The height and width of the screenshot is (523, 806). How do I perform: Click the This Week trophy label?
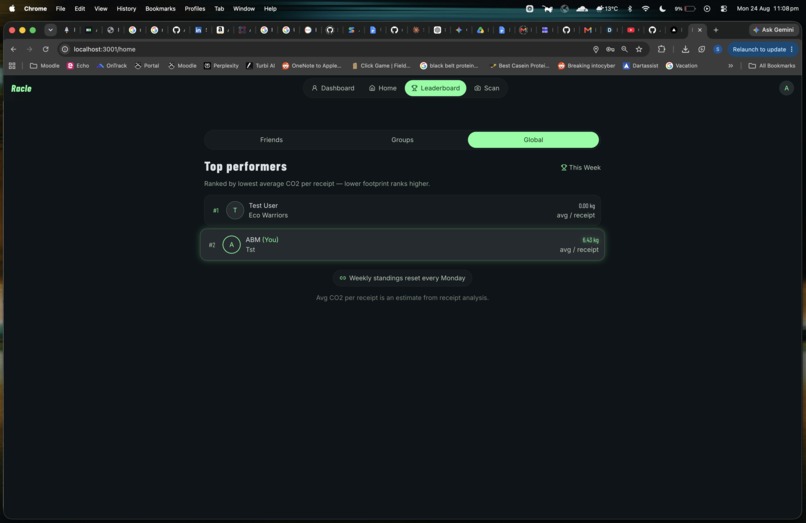580,168
